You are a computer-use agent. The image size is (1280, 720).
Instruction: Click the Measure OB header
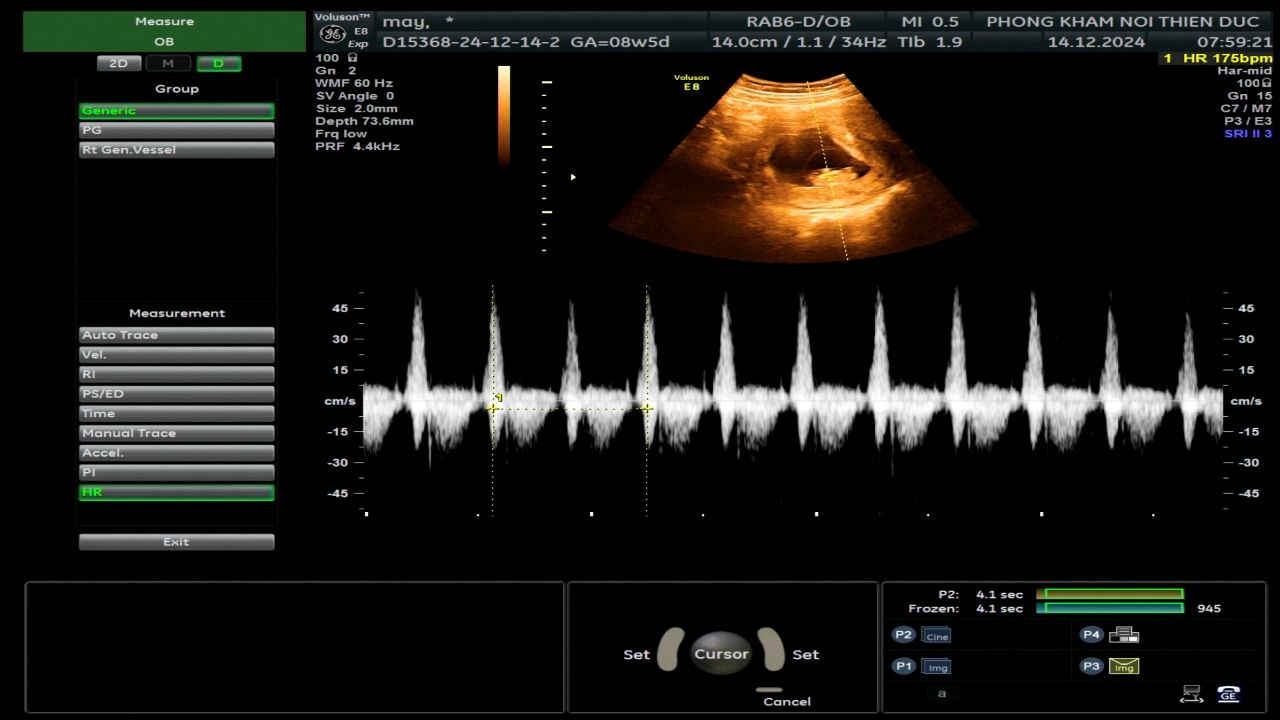click(164, 32)
